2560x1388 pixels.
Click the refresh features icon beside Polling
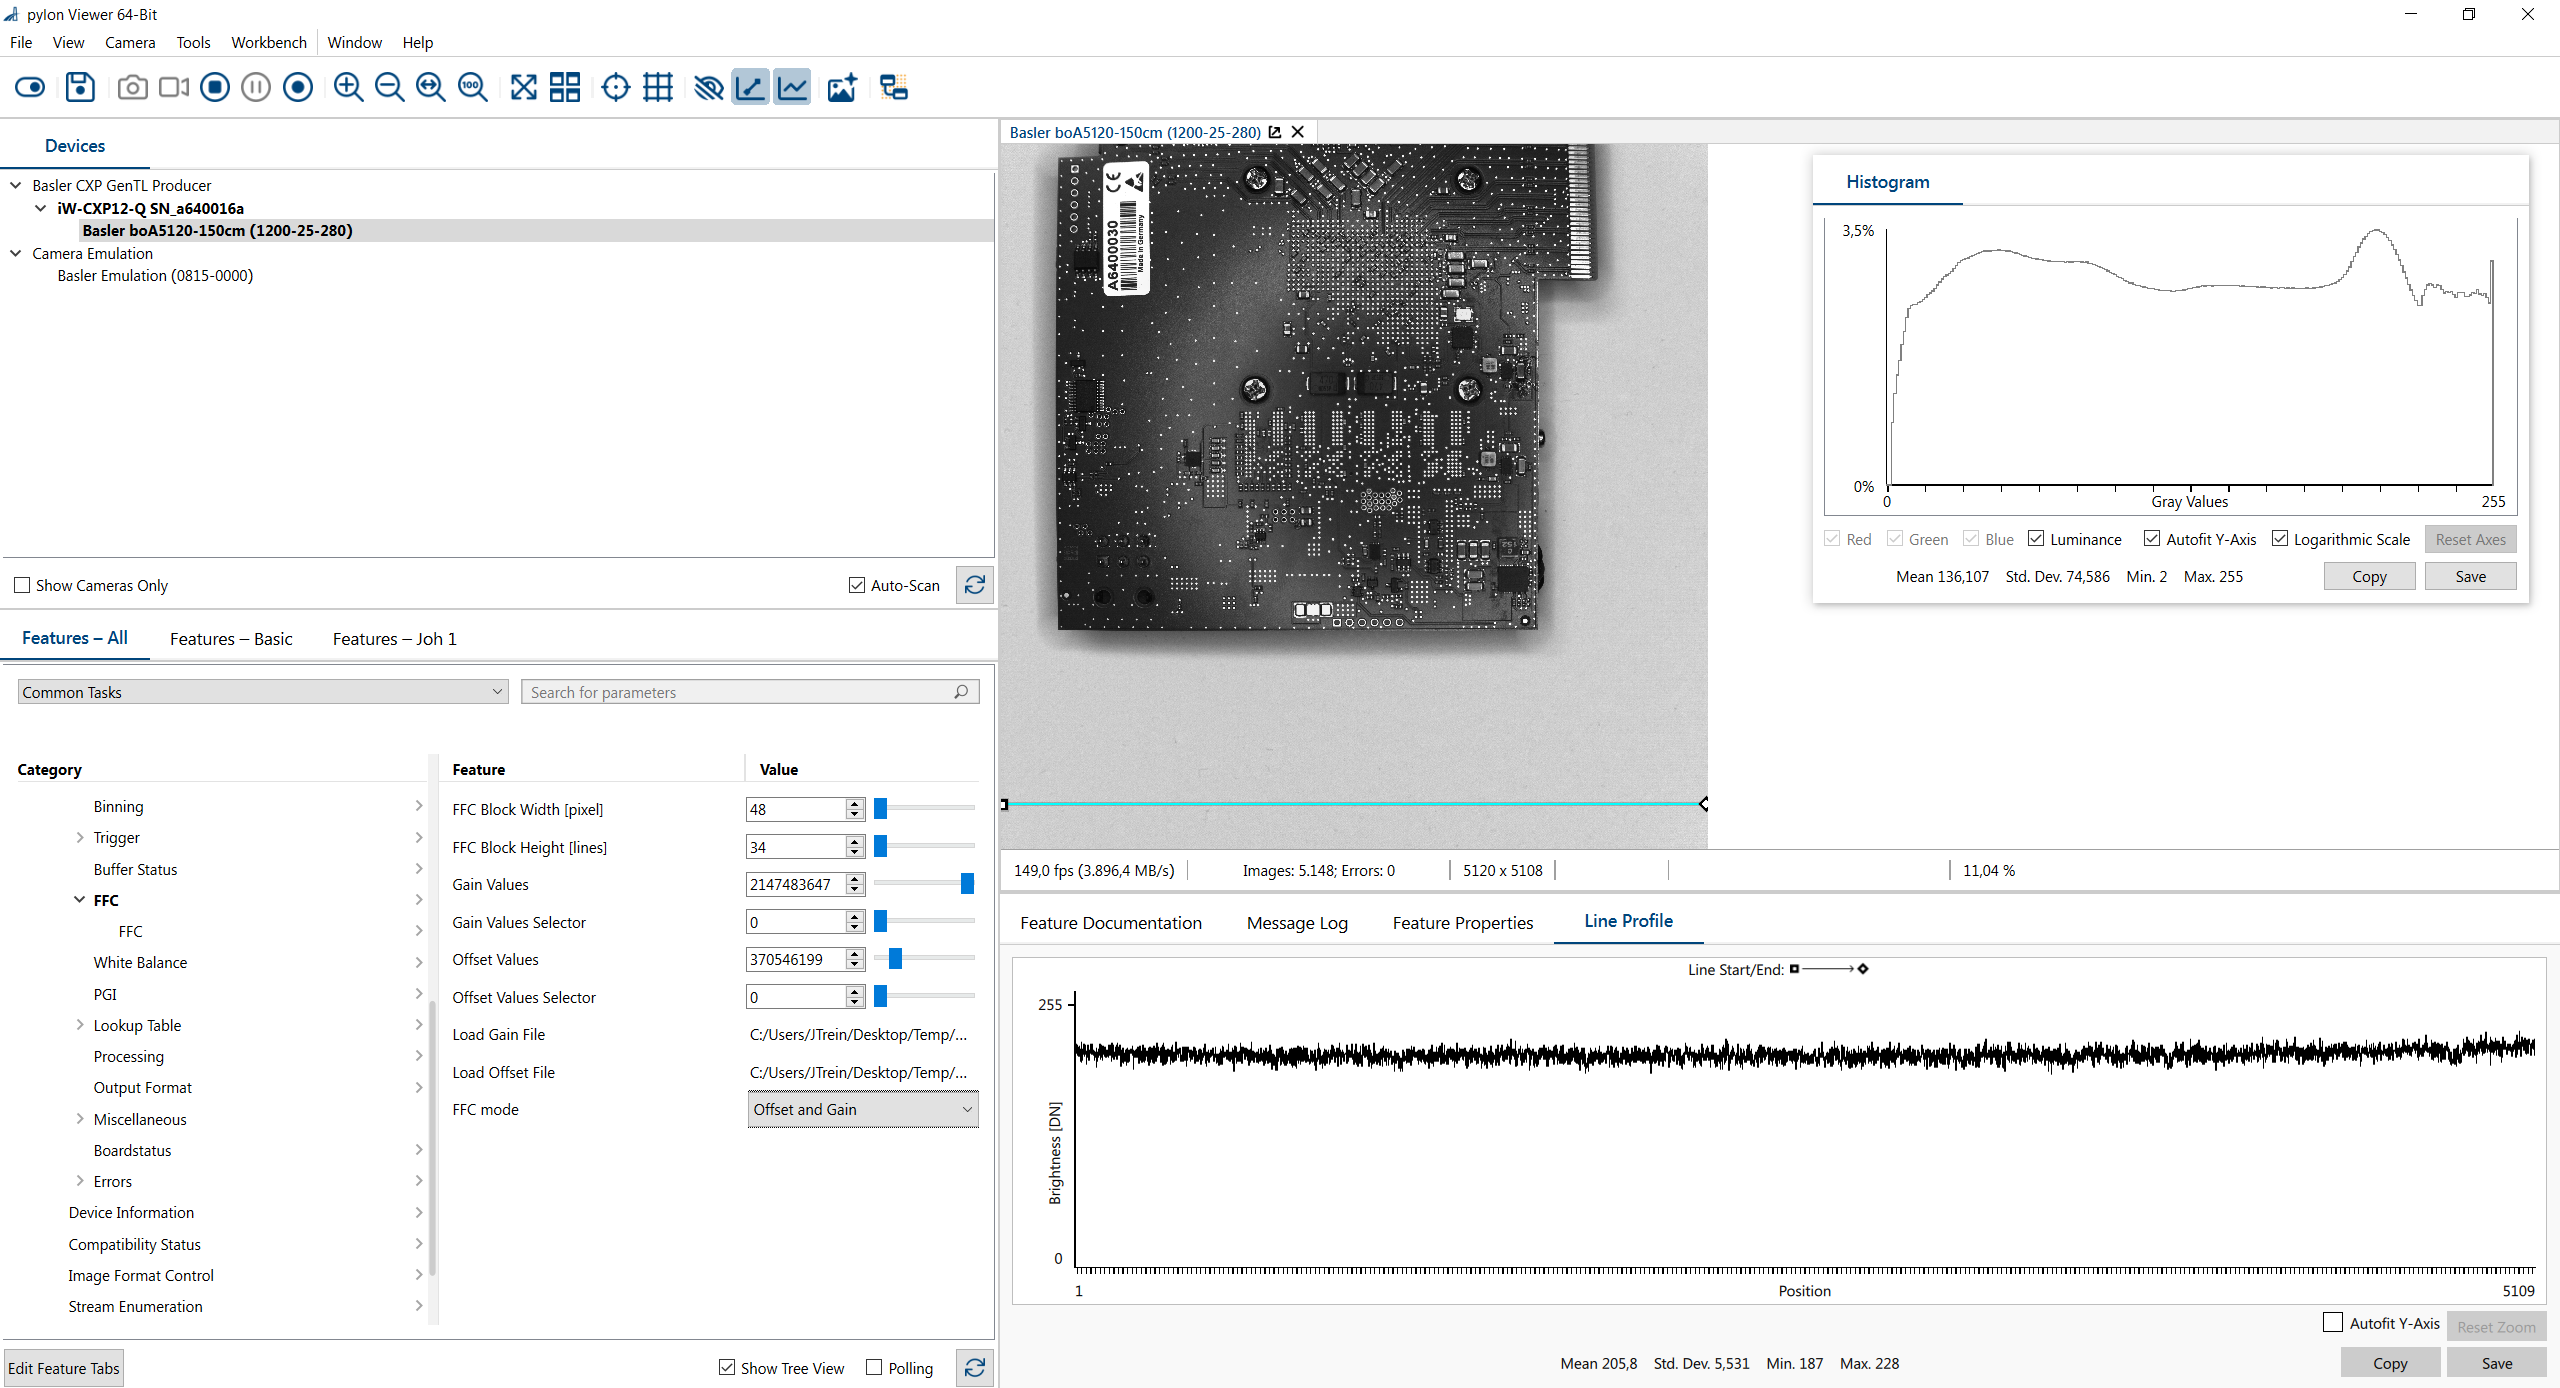pyautogui.click(x=975, y=1368)
